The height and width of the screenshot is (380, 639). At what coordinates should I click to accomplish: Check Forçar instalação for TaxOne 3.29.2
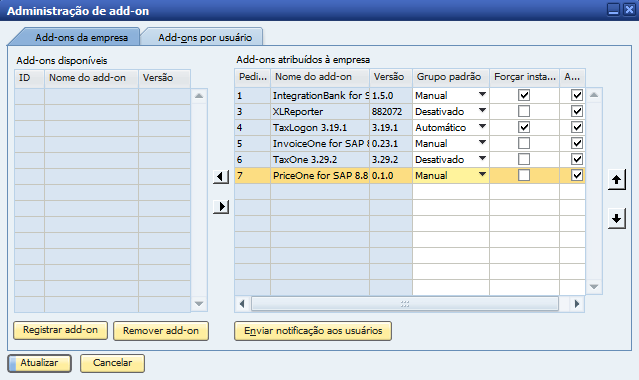[524, 159]
